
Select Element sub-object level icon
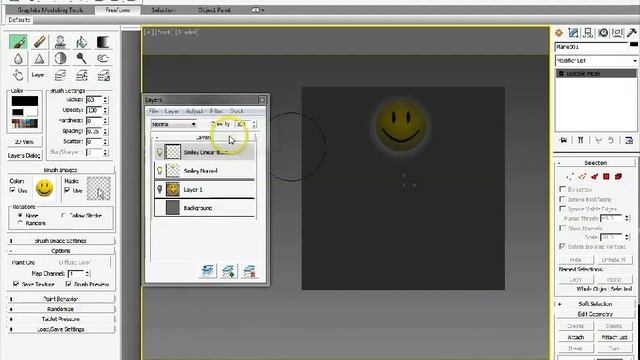[618, 176]
